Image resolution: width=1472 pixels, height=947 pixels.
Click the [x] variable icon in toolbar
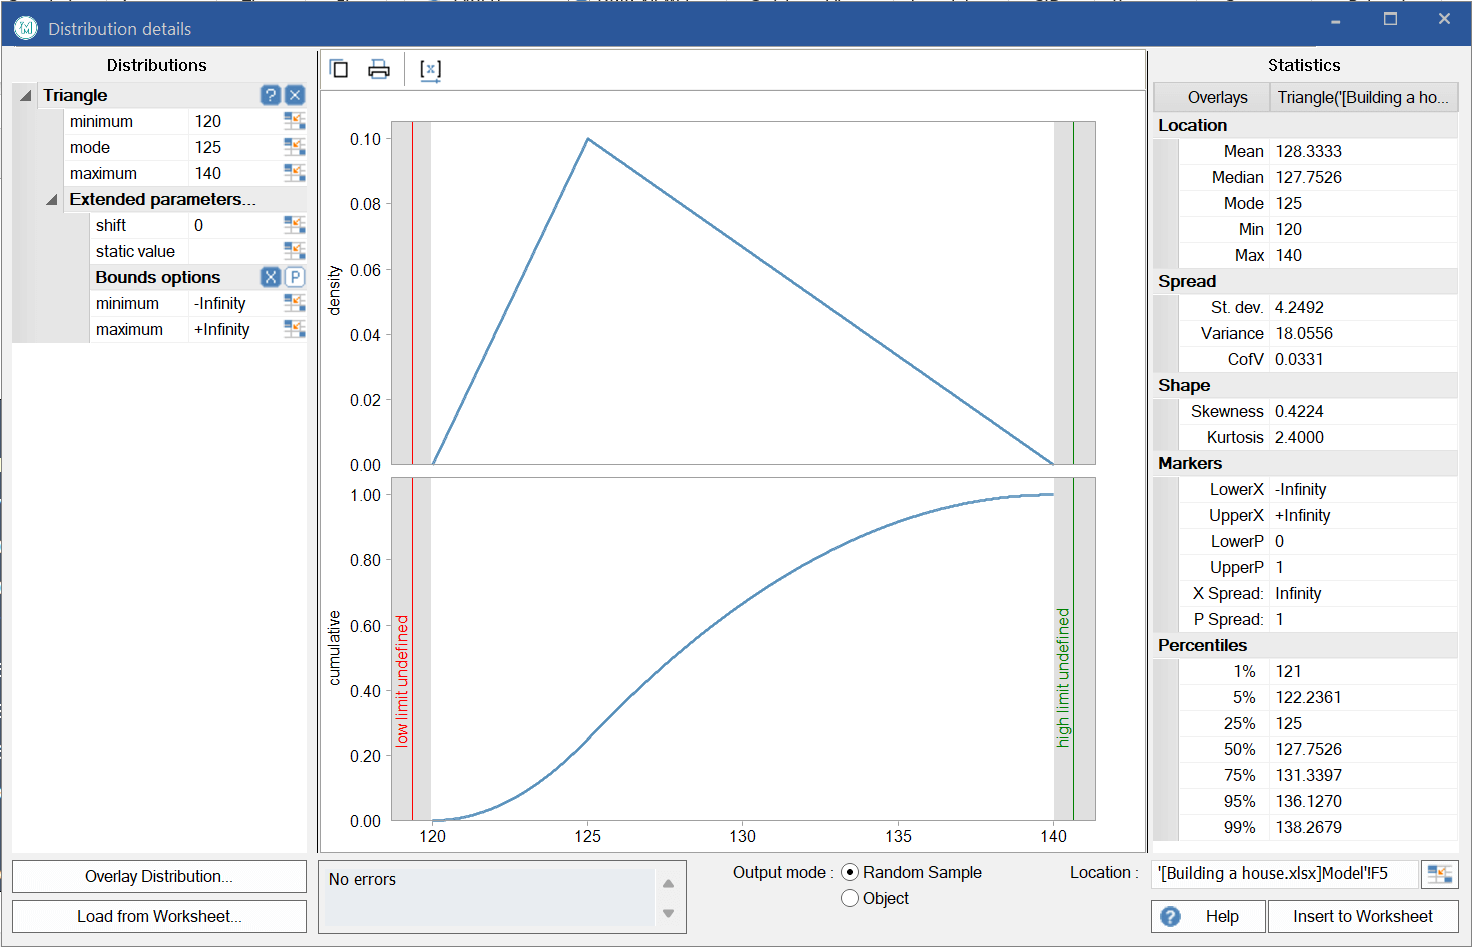point(430,70)
